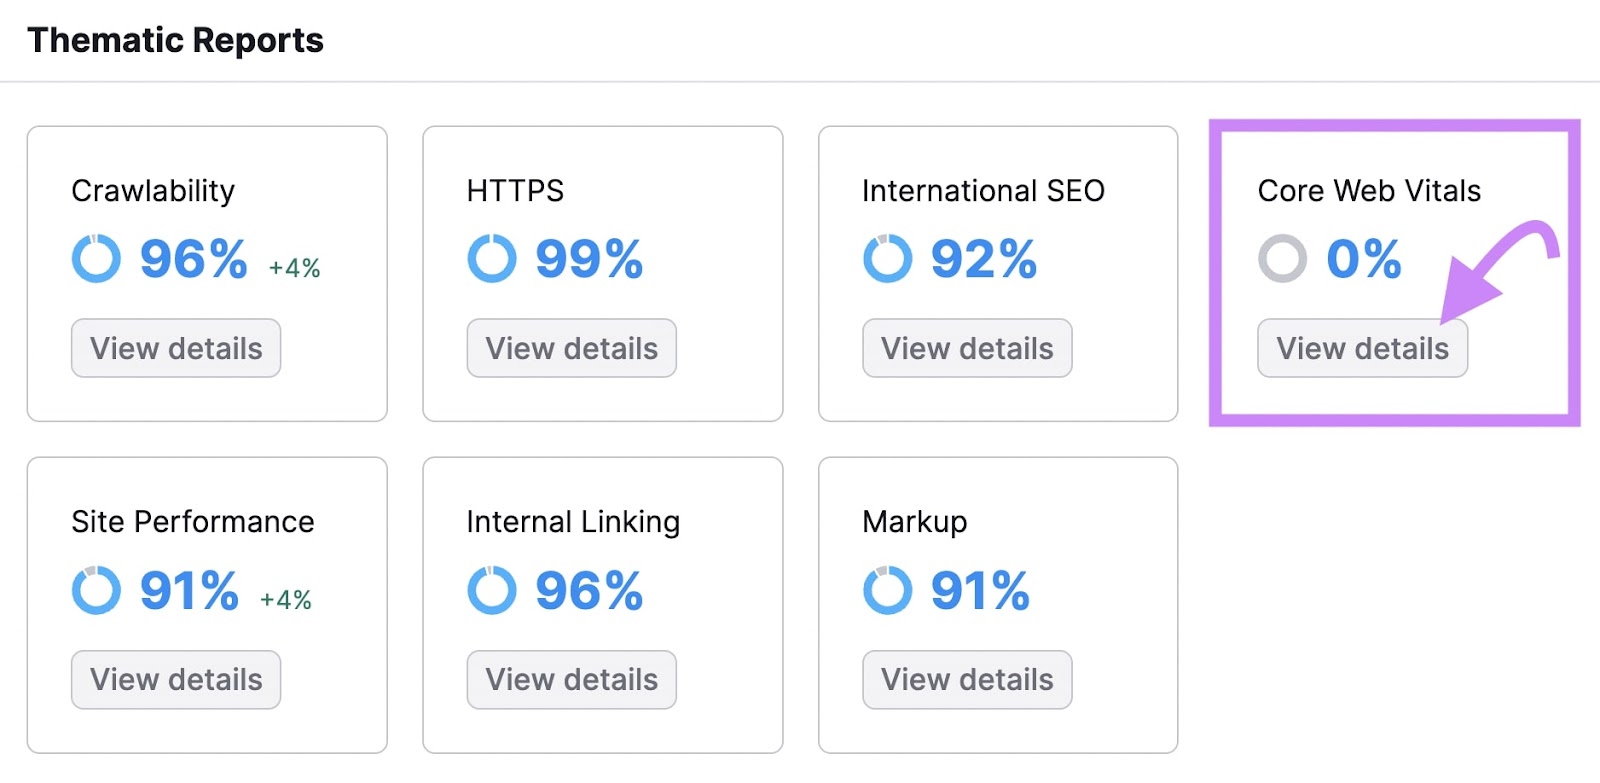The image size is (1600, 783).
Task: Click the Crawlability progress circle icon
Action: coord(95,259)
